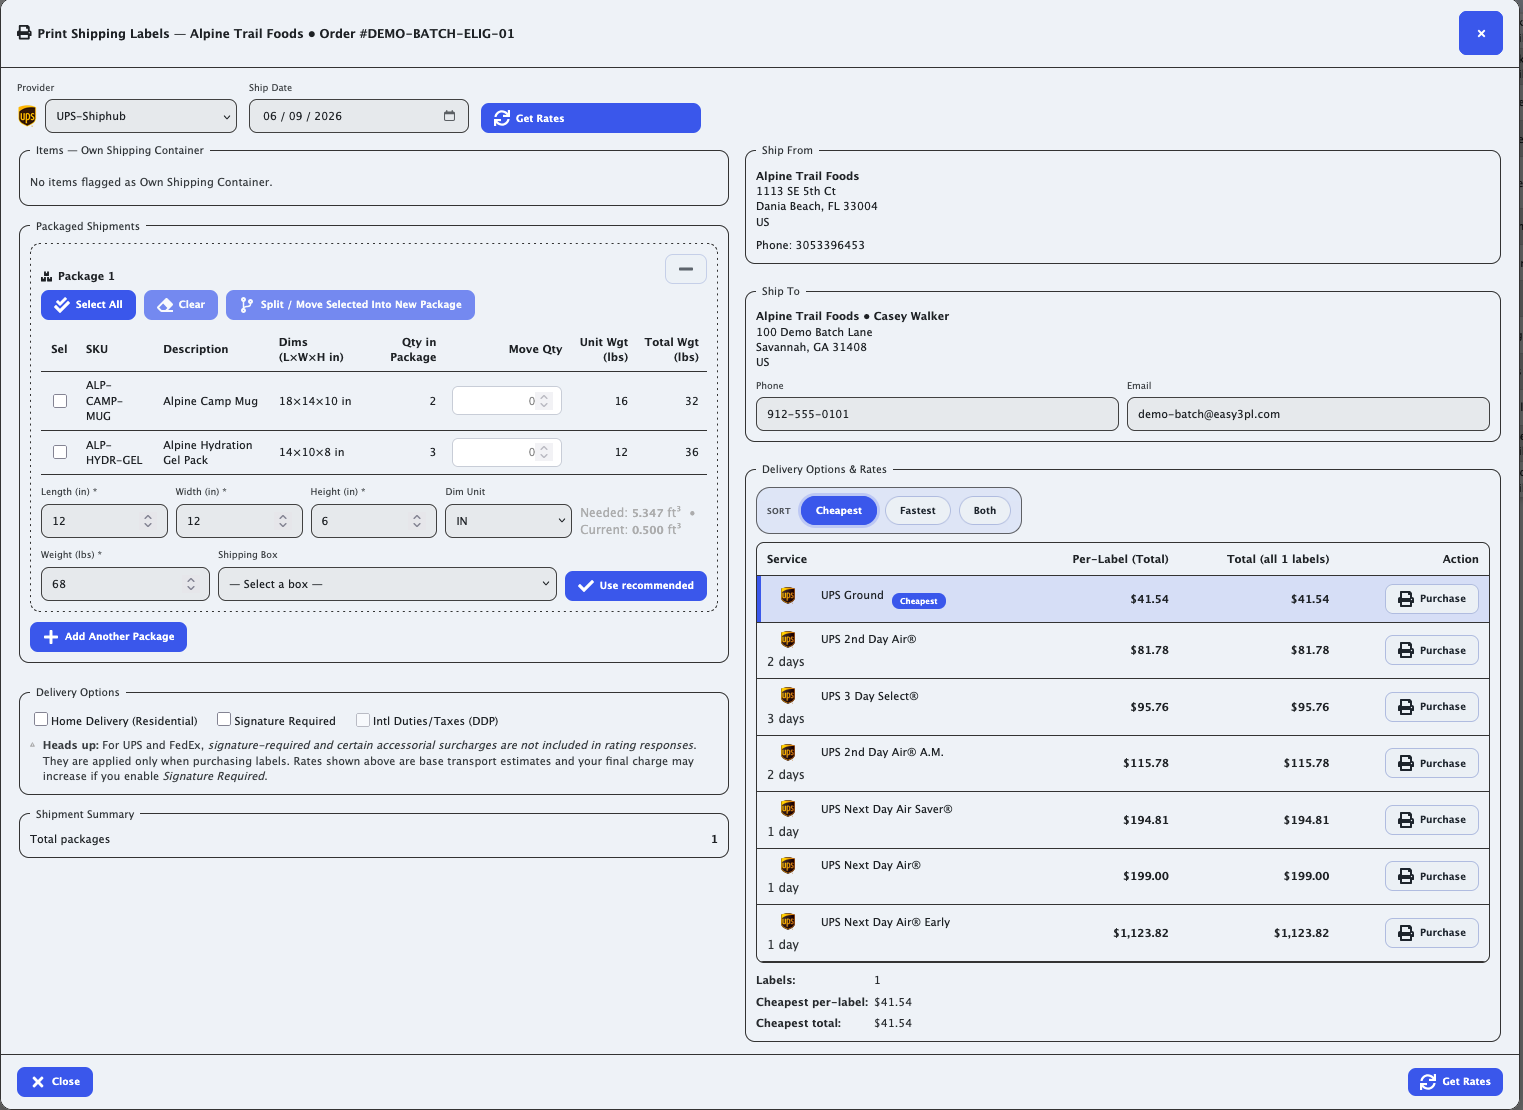Image resolution: width=1523 pixels, height=1110 pixels.
Task: Enable Home Delivery (Residential)
Action: pos(41,719)
